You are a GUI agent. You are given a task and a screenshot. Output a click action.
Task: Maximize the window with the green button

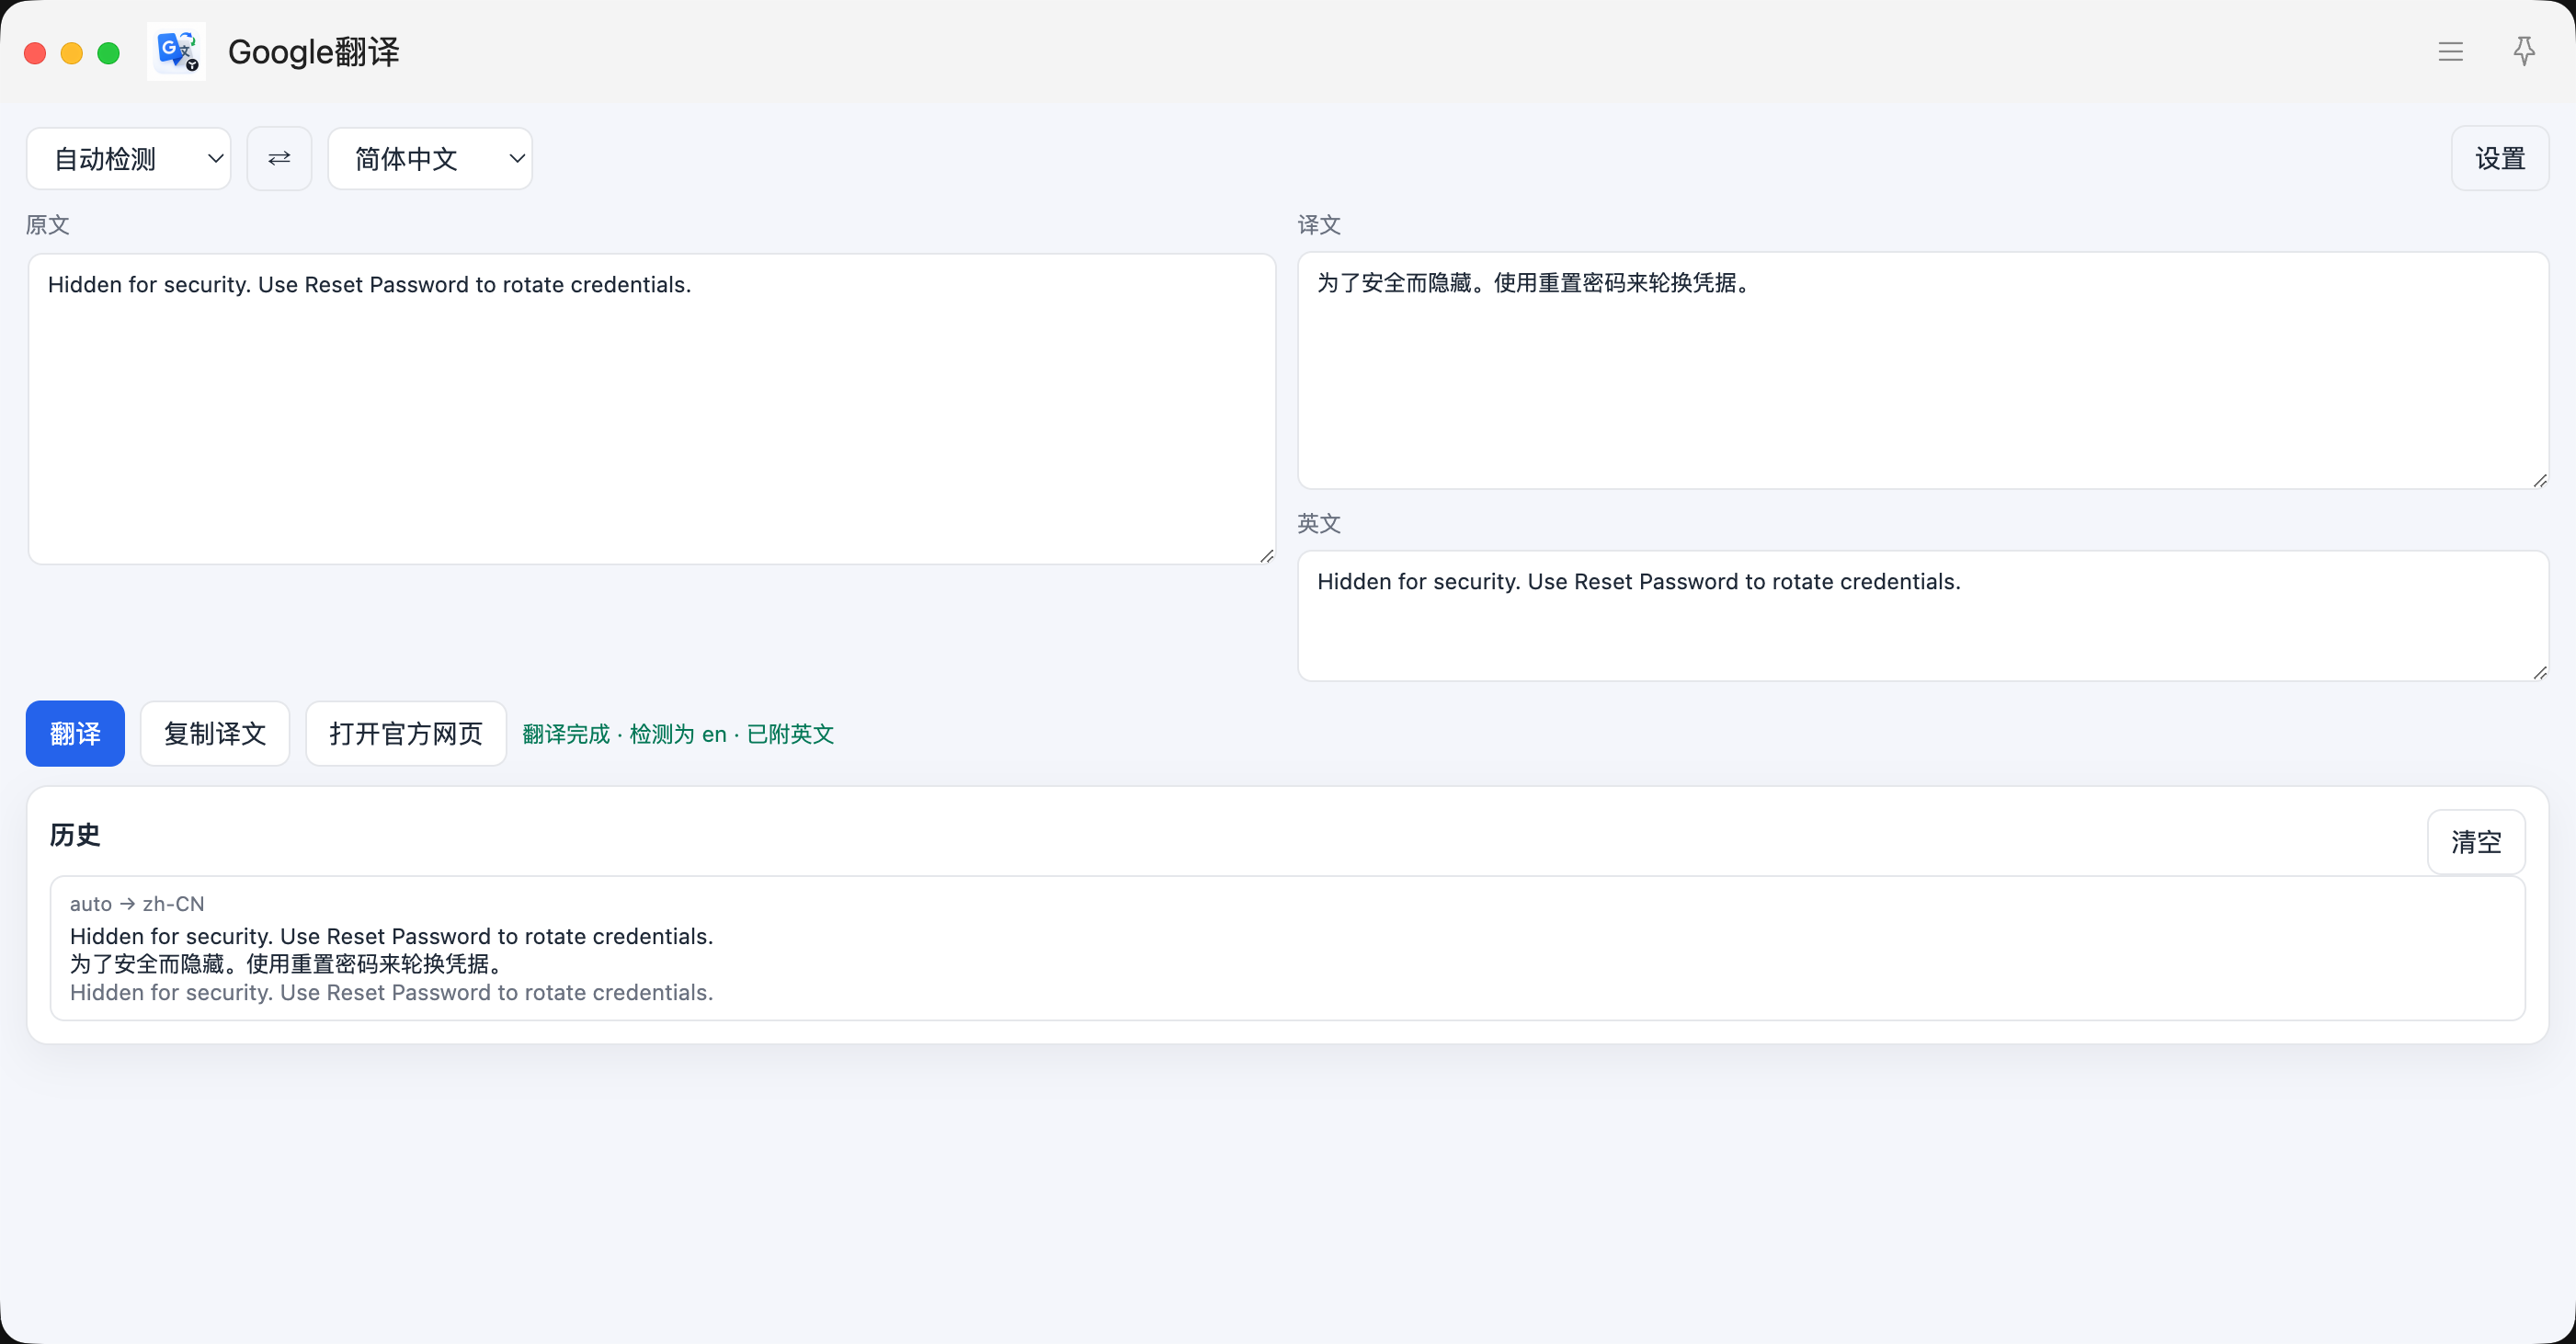click(109, 52)
